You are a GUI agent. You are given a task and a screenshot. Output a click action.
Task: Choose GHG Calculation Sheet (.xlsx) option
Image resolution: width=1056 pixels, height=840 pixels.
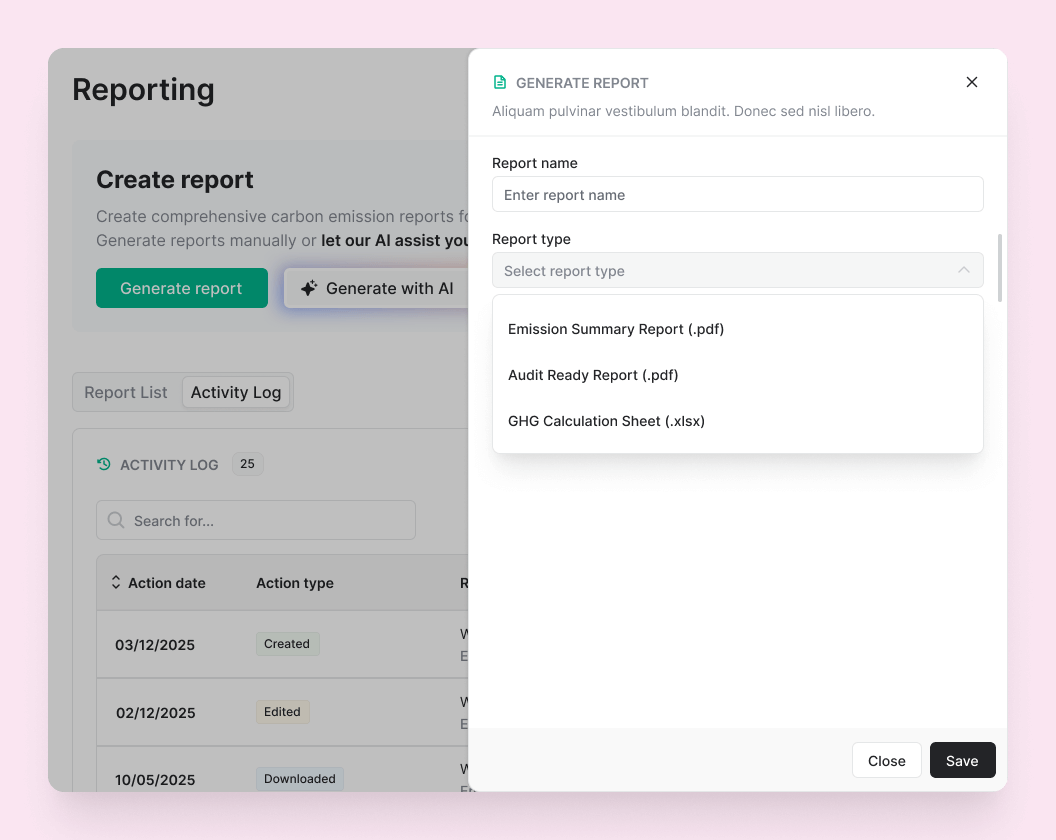coord(737,421)
